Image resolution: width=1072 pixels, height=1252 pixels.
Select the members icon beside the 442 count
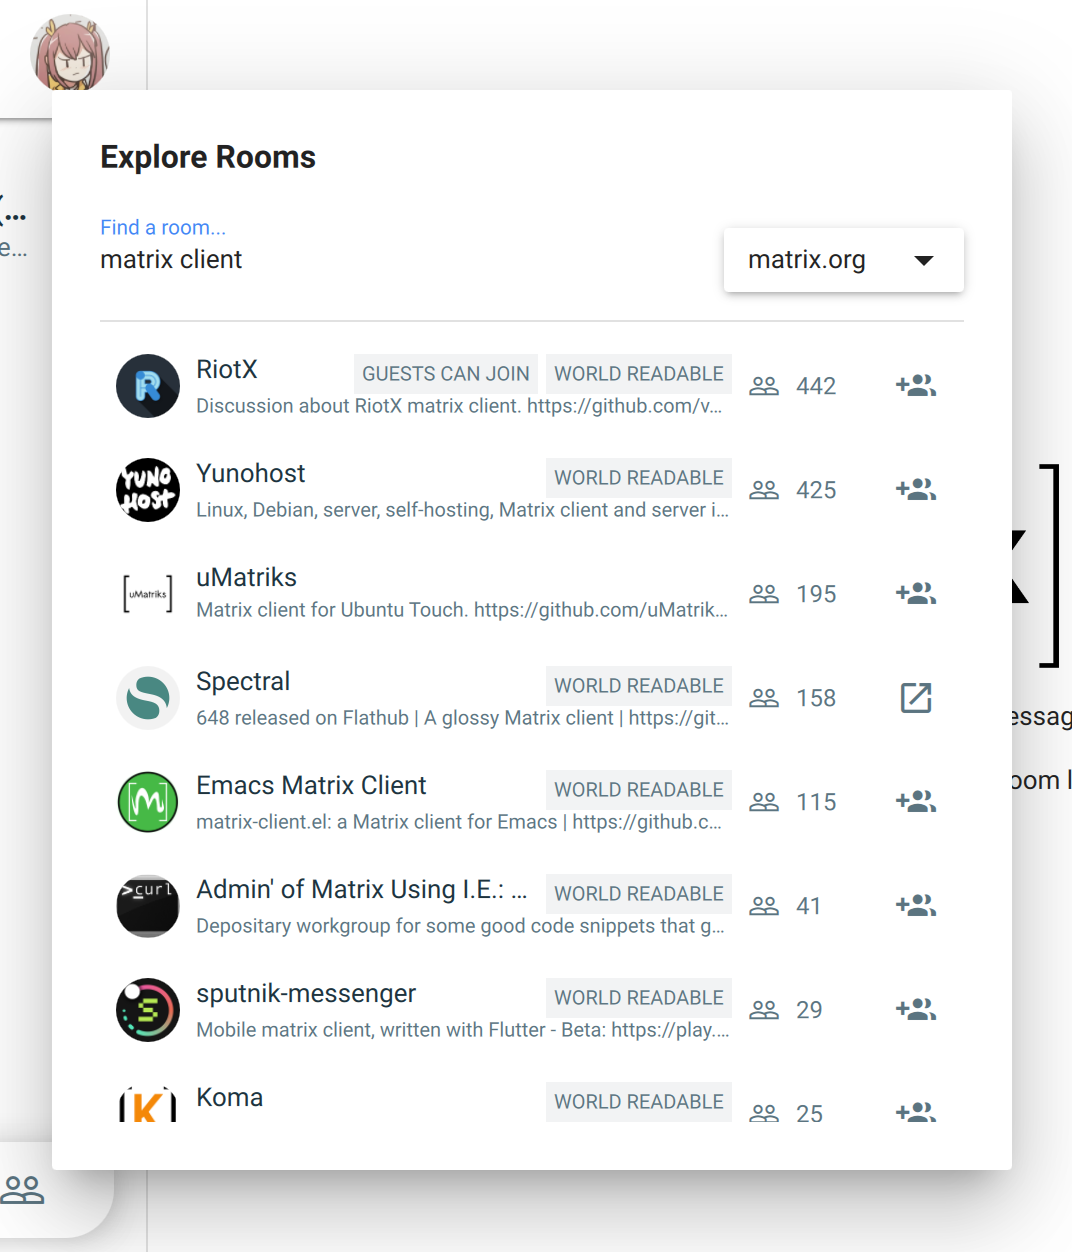pyautogui.click(x=764, y=385)
